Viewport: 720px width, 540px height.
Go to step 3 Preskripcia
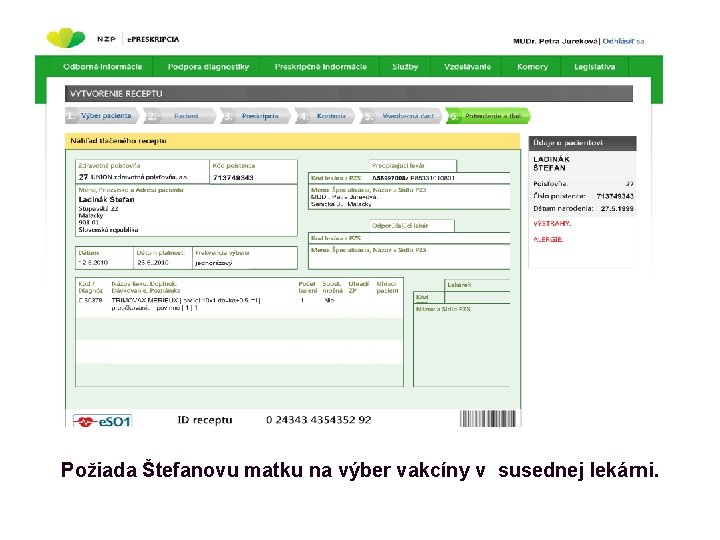tap(255, 116)
